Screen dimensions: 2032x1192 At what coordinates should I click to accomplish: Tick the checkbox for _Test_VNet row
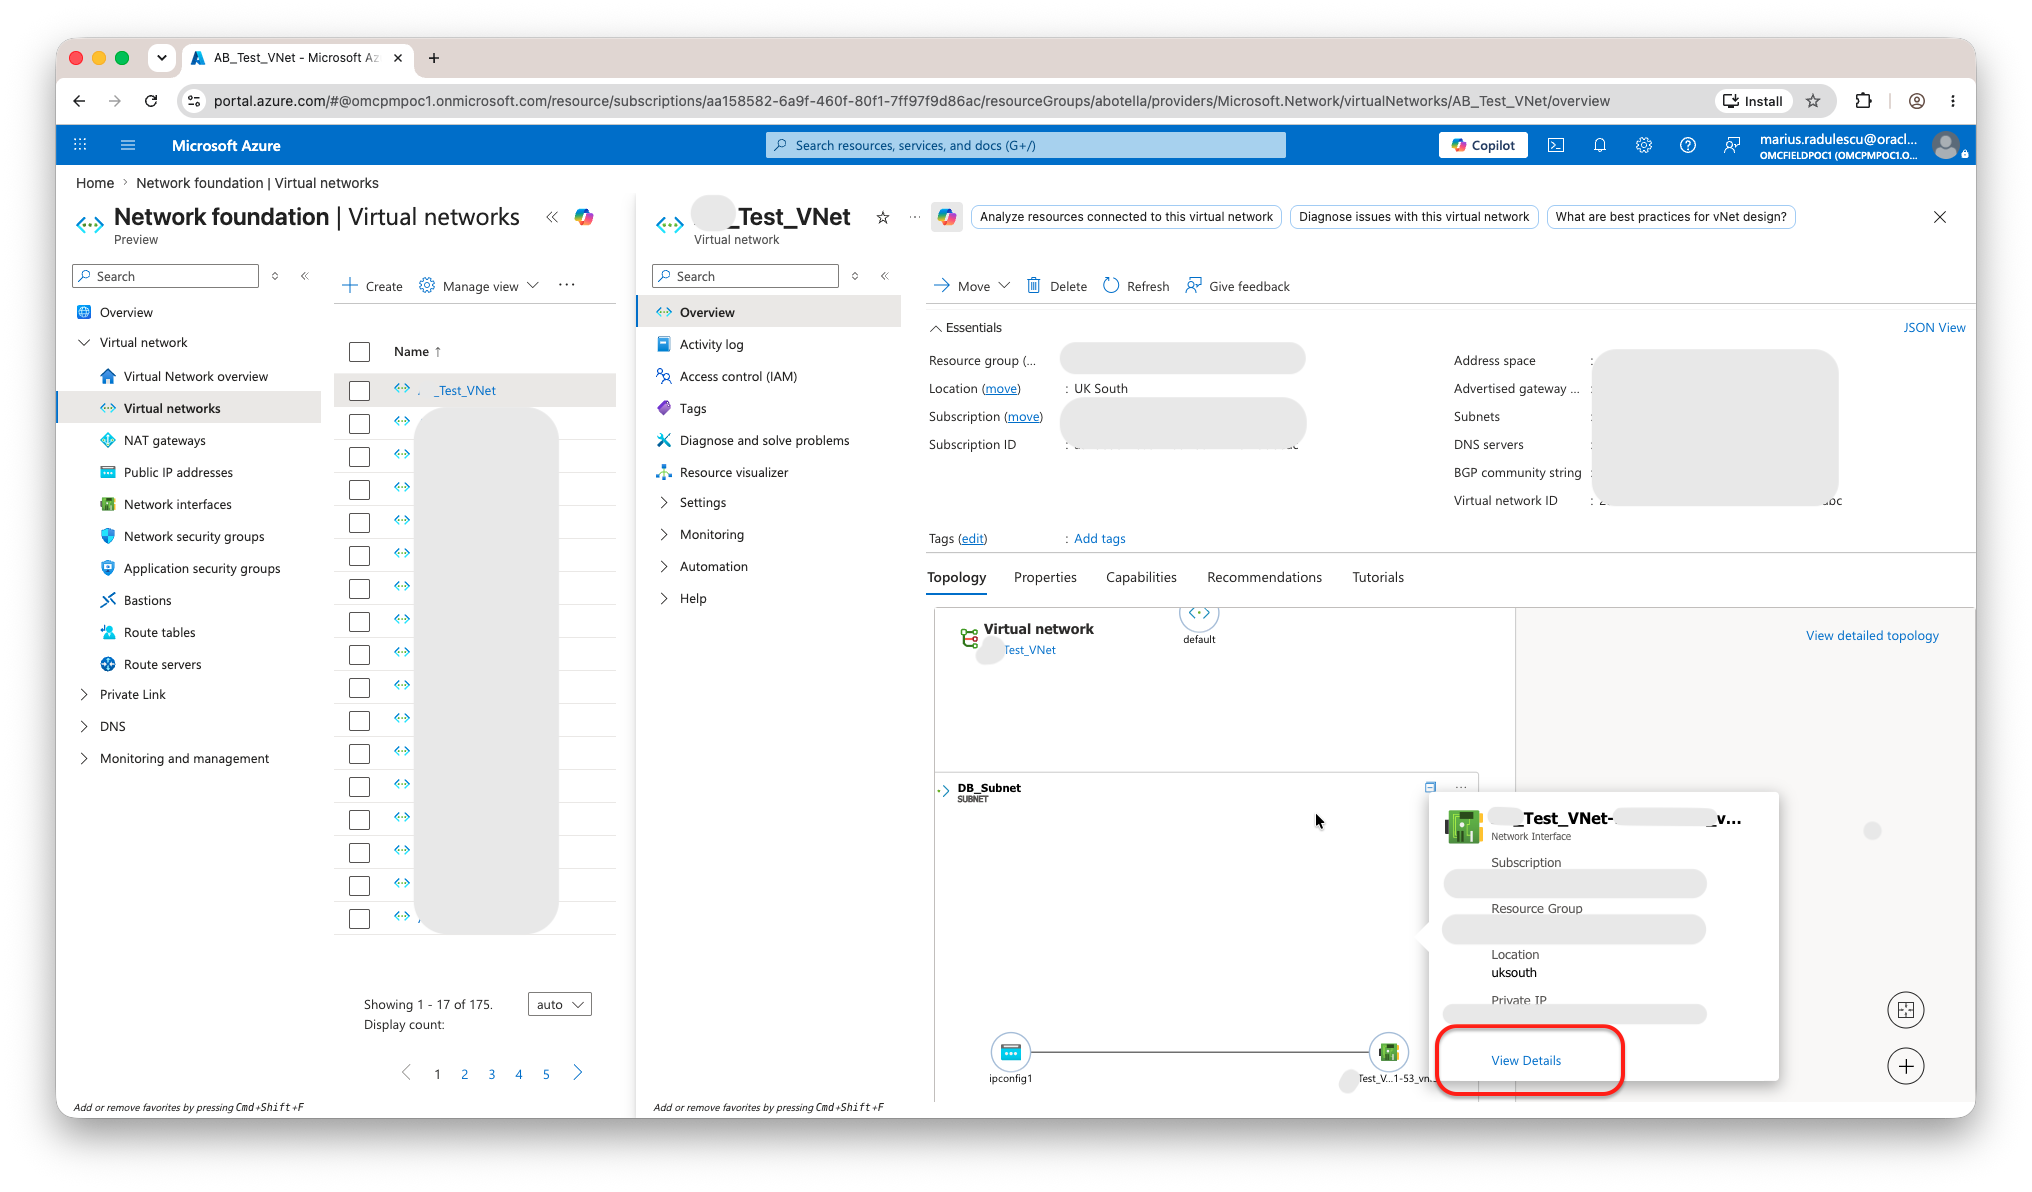(x=360, y=391)
